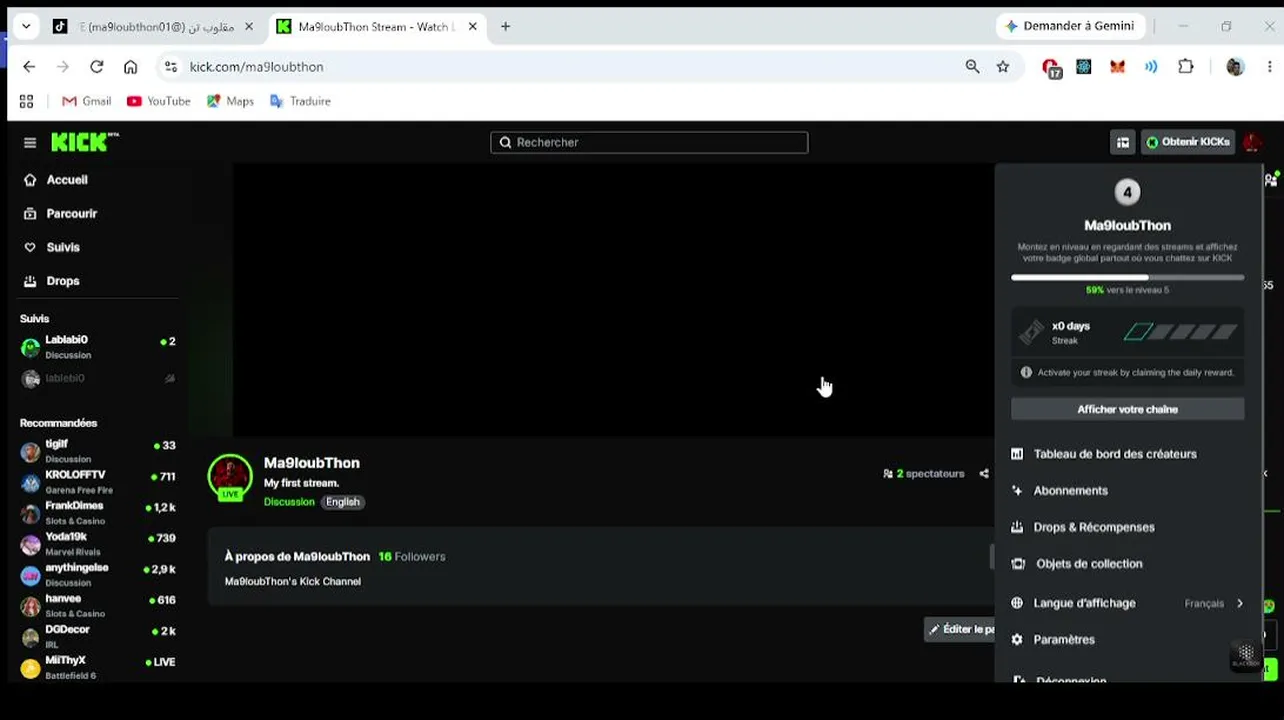Open the MetaMask fox extension icon
The height and width of the screenshot is (720, 1284).
[x=1117, y=67]
